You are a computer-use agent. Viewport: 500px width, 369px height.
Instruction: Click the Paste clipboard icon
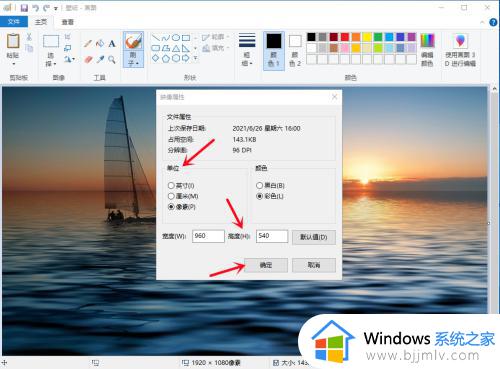point(13,41)
